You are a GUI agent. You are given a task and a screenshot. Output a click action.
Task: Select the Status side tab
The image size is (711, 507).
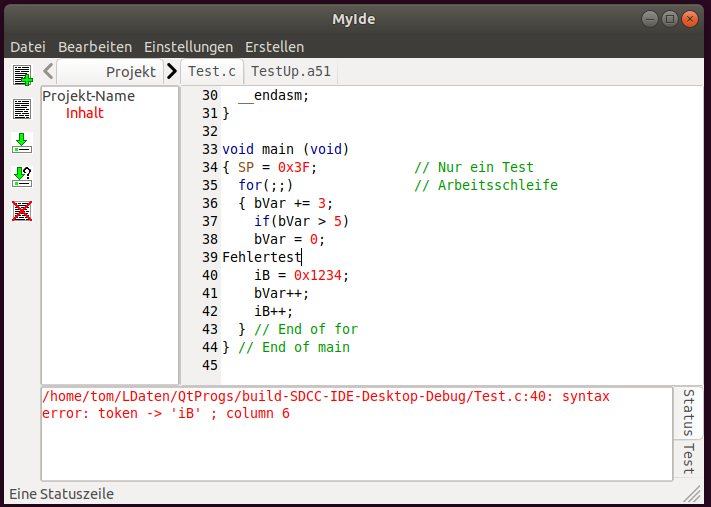688,413
